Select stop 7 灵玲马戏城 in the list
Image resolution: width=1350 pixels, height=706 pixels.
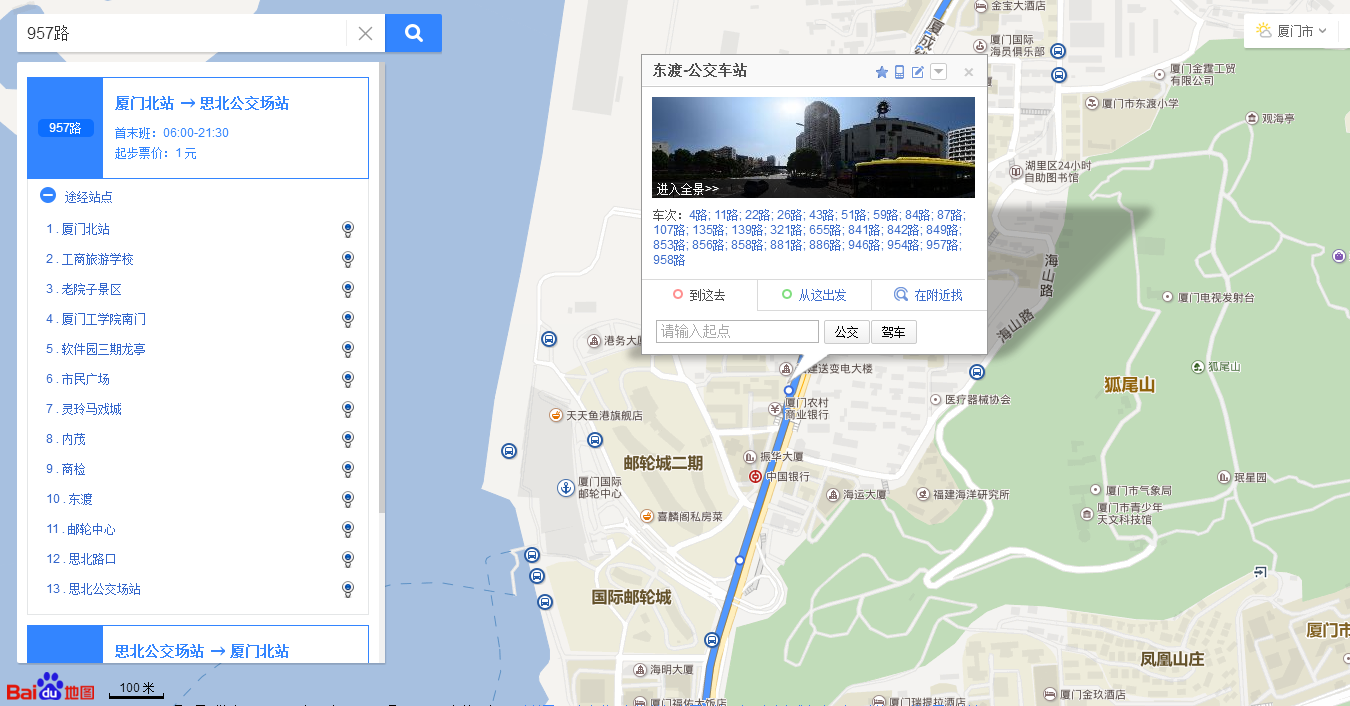pyautogui.click(x=91, y=409)
